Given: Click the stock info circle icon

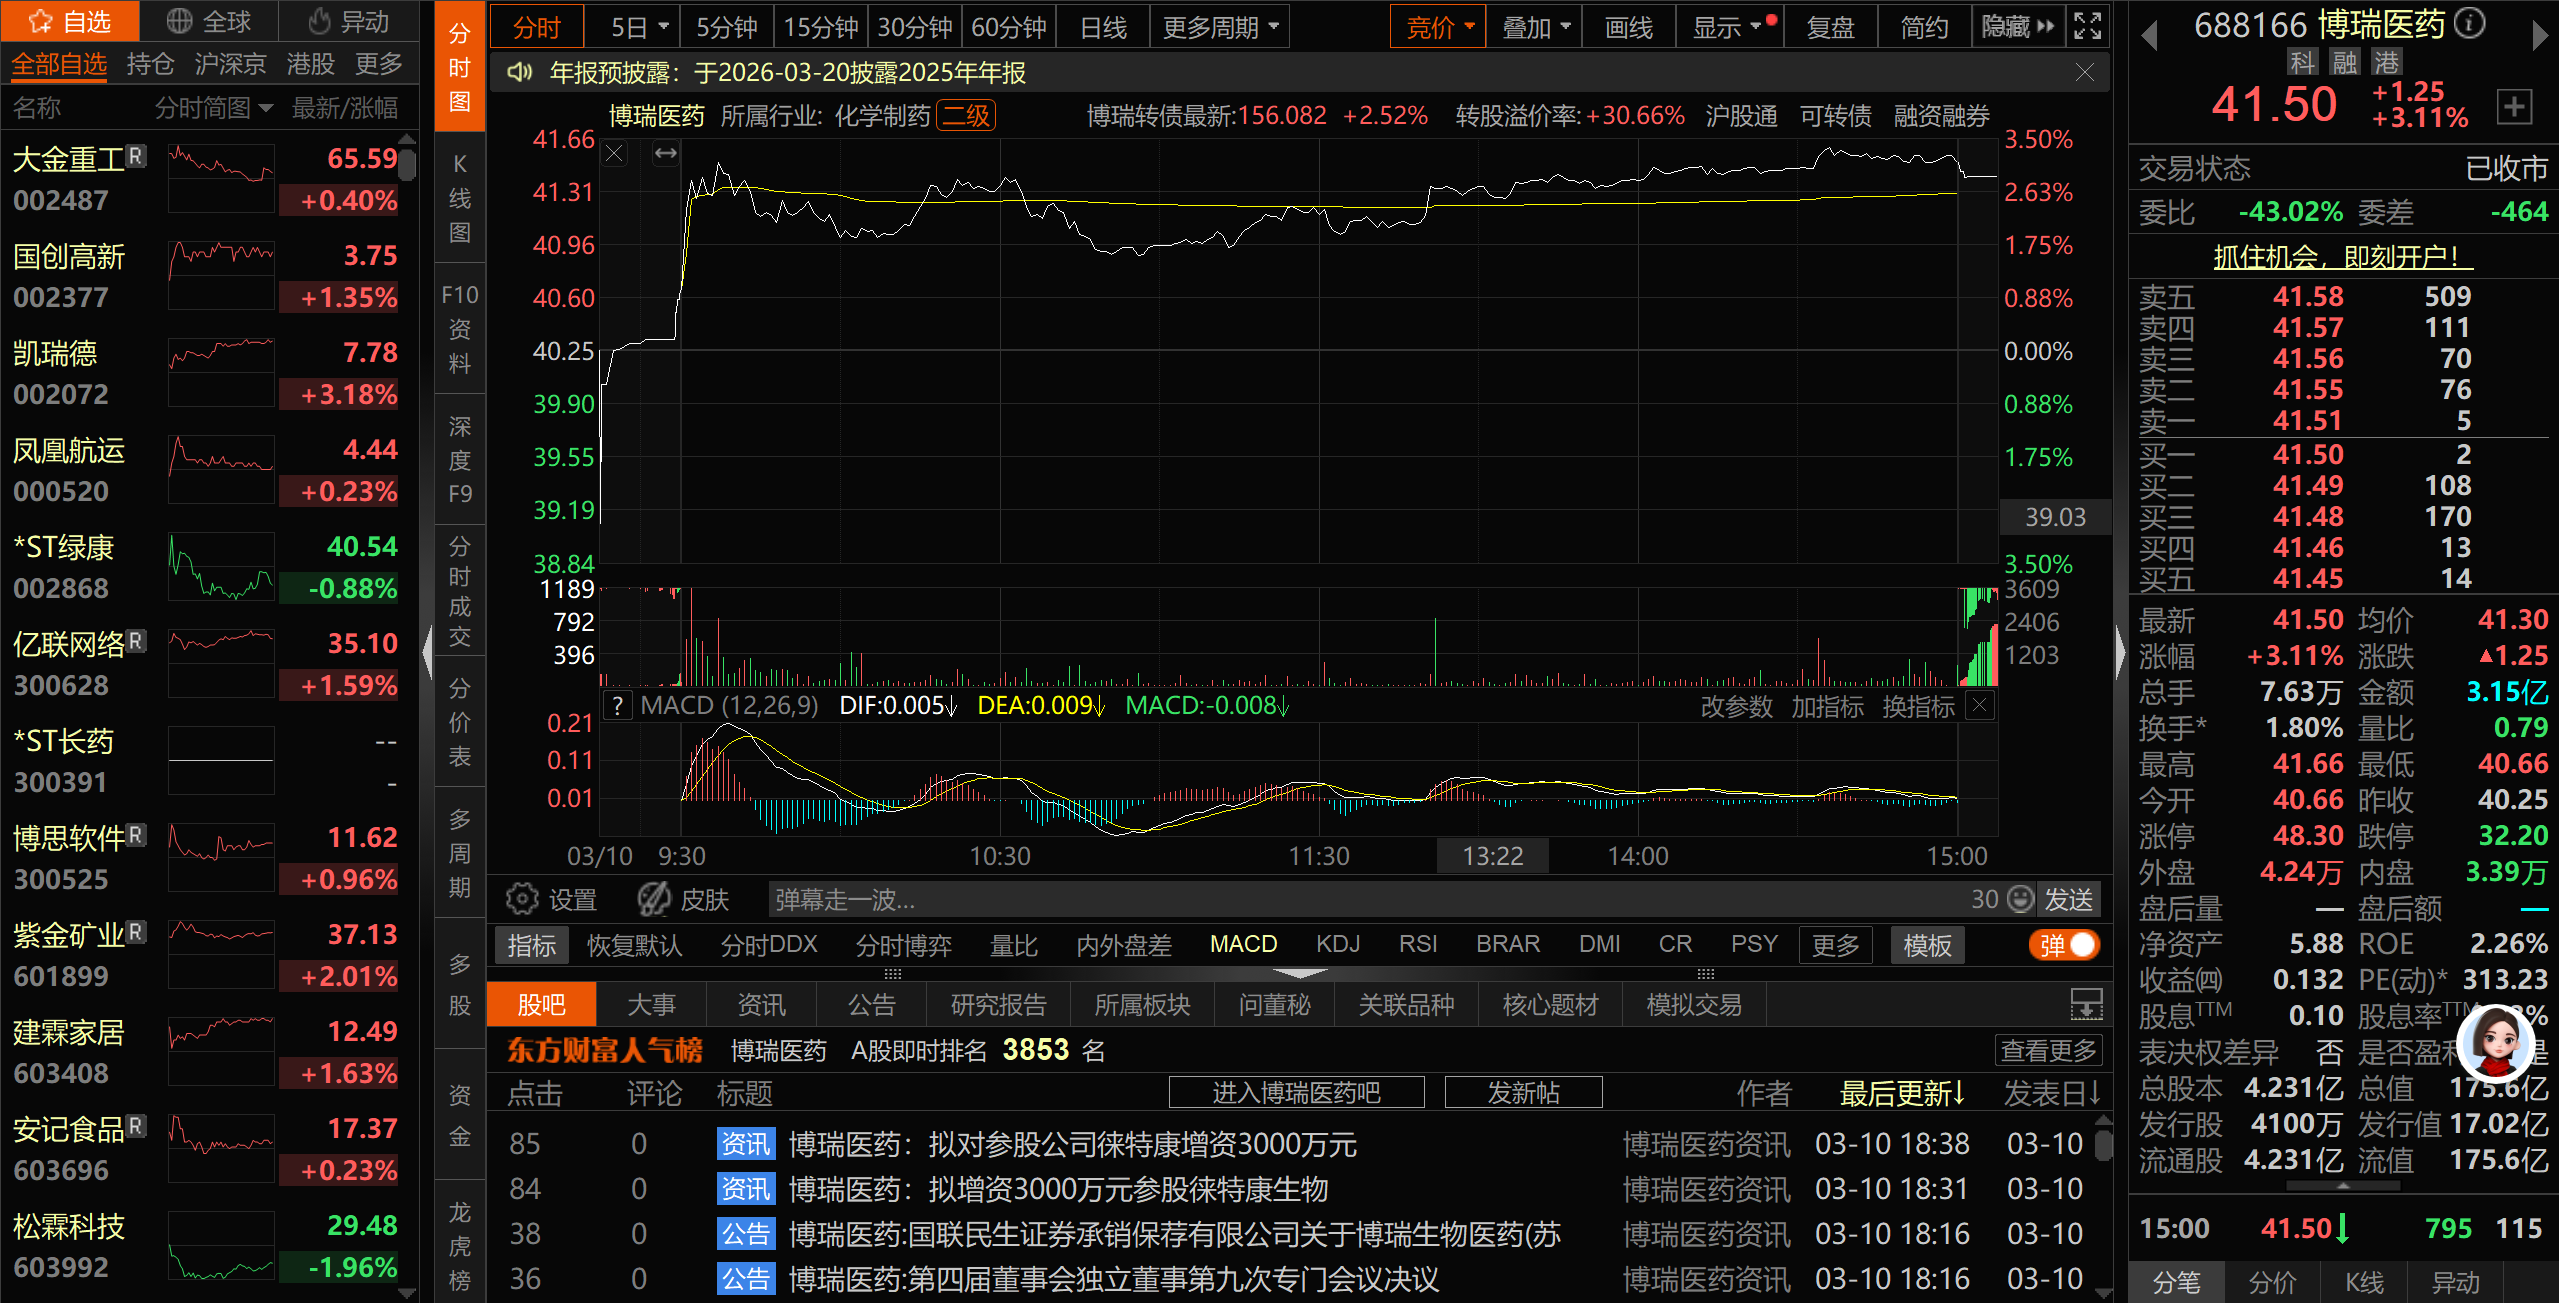Looking at the screenshot, I should [2470, 23].
